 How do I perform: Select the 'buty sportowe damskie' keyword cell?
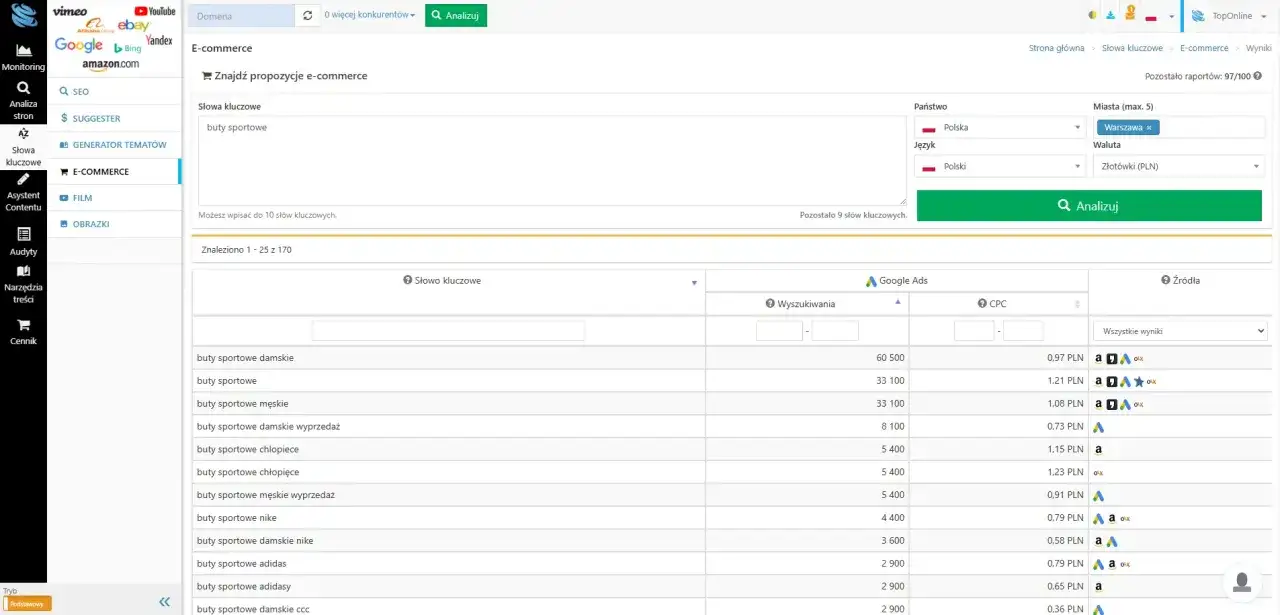point(449,358)
